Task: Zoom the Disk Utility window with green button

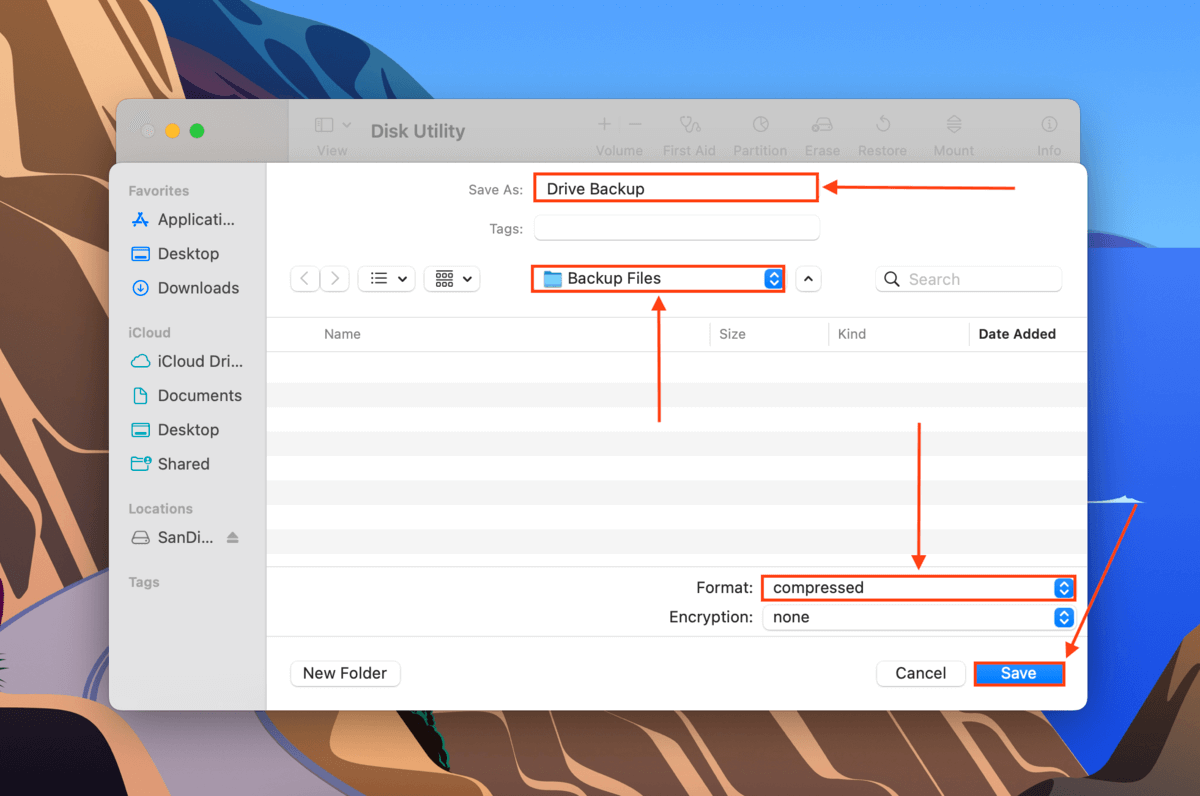Action: pos(197,131)
